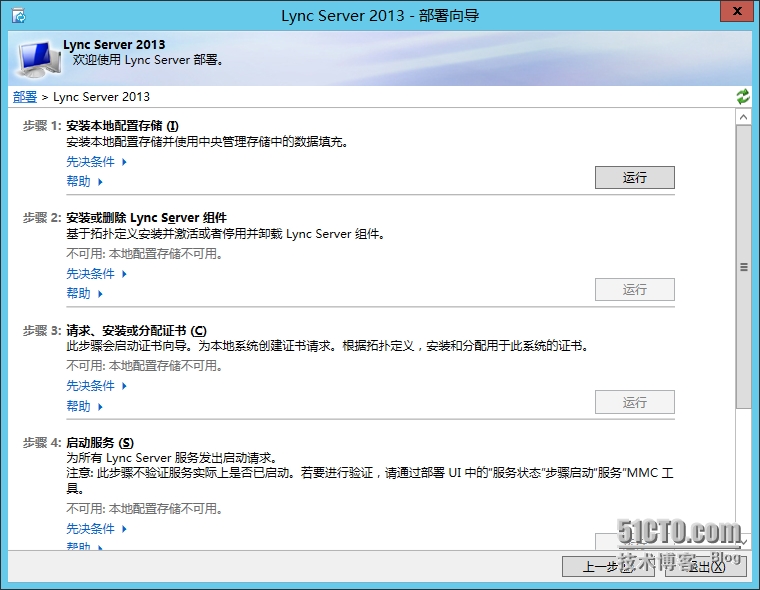The image size is (760, 590).
Task: Expand 先决条件 under step 4
Action: (96, 528)
